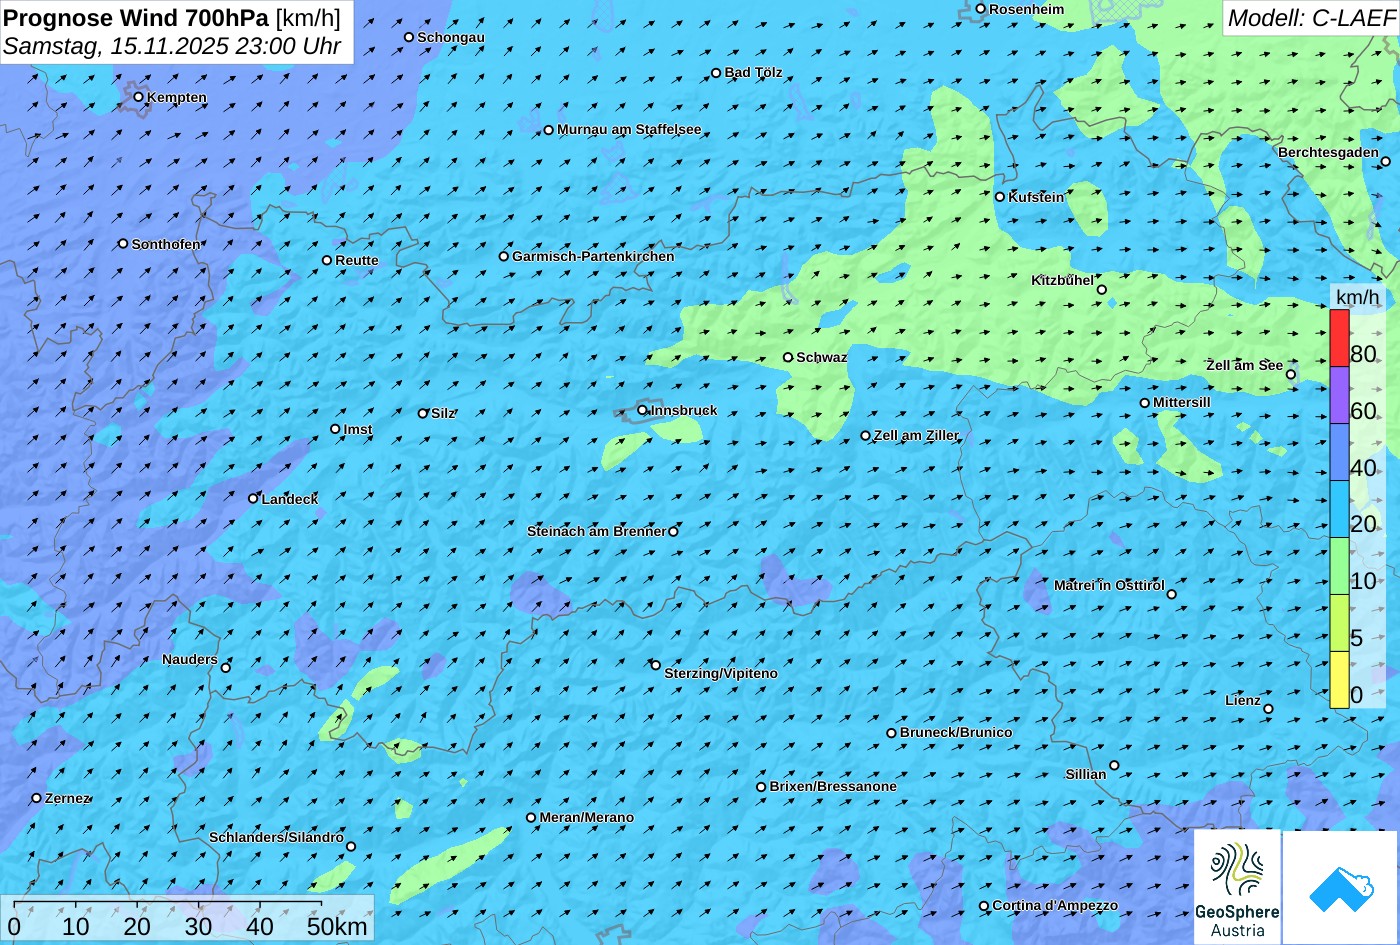Screen dimensions: 1400x945
Task: Click the Nauders label
Action: (190, 659)
